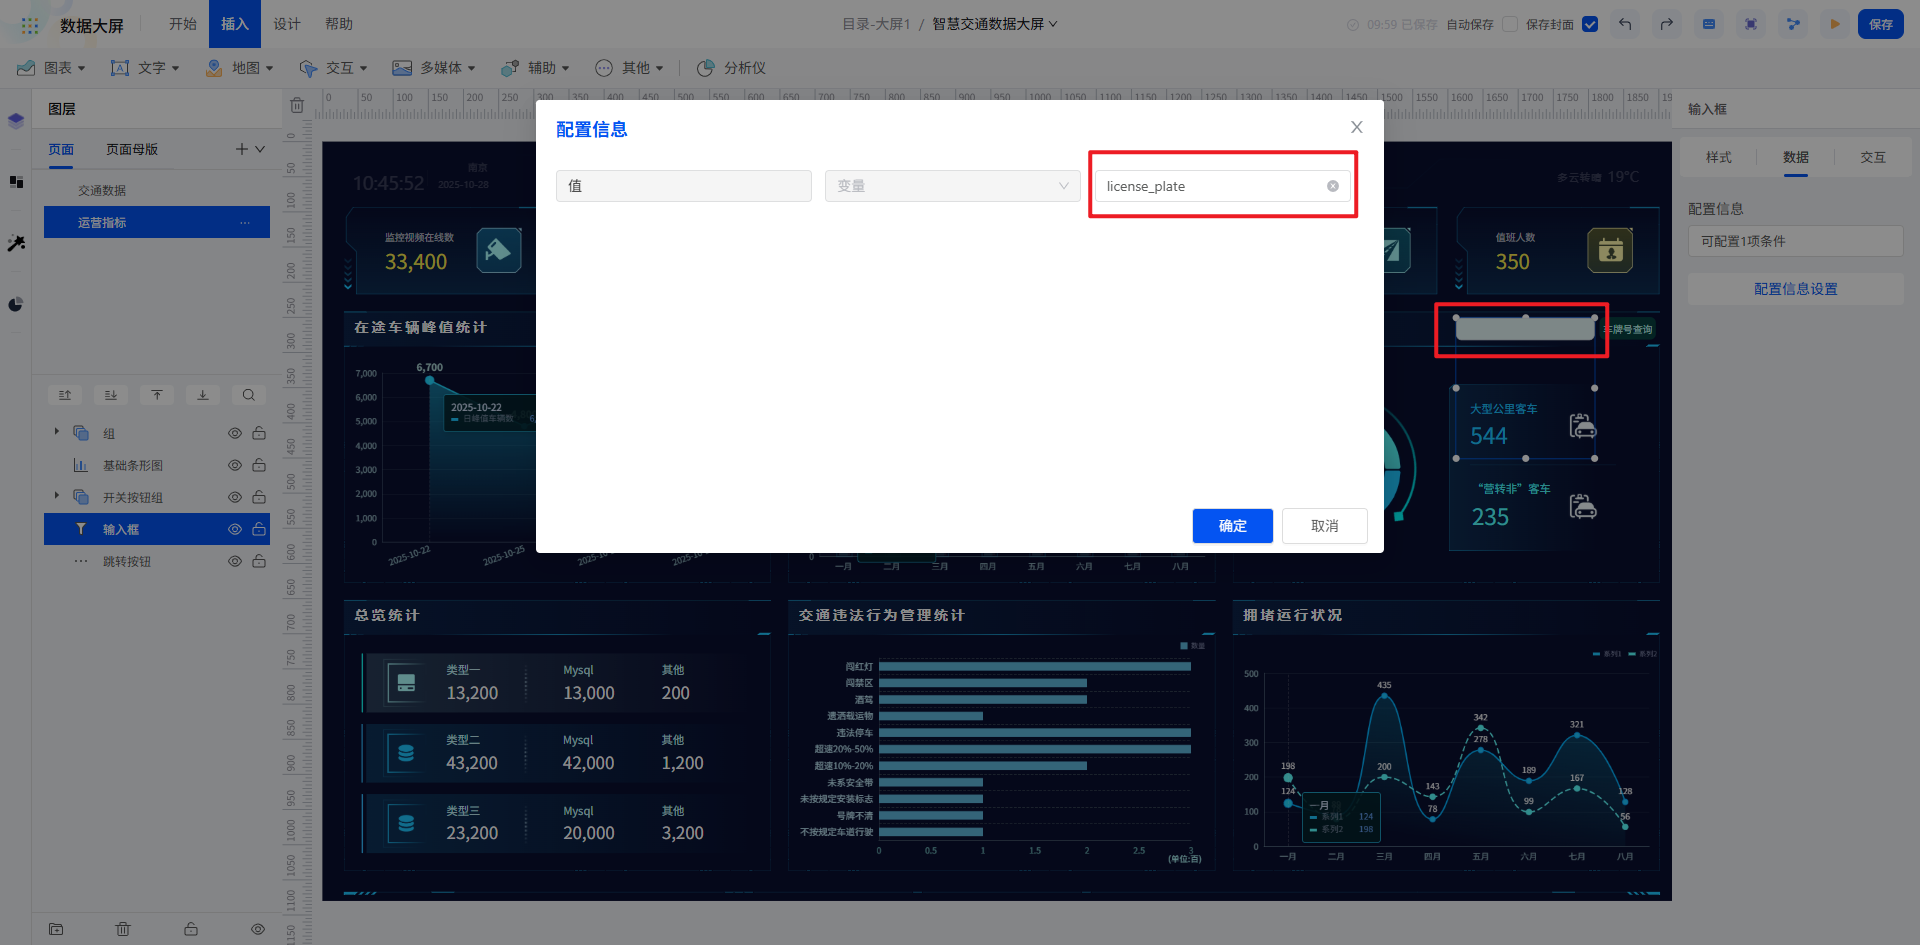Switch to the 页面母版 tab
Viewport: 1920px width, 945px height.
tap(132, 149)
